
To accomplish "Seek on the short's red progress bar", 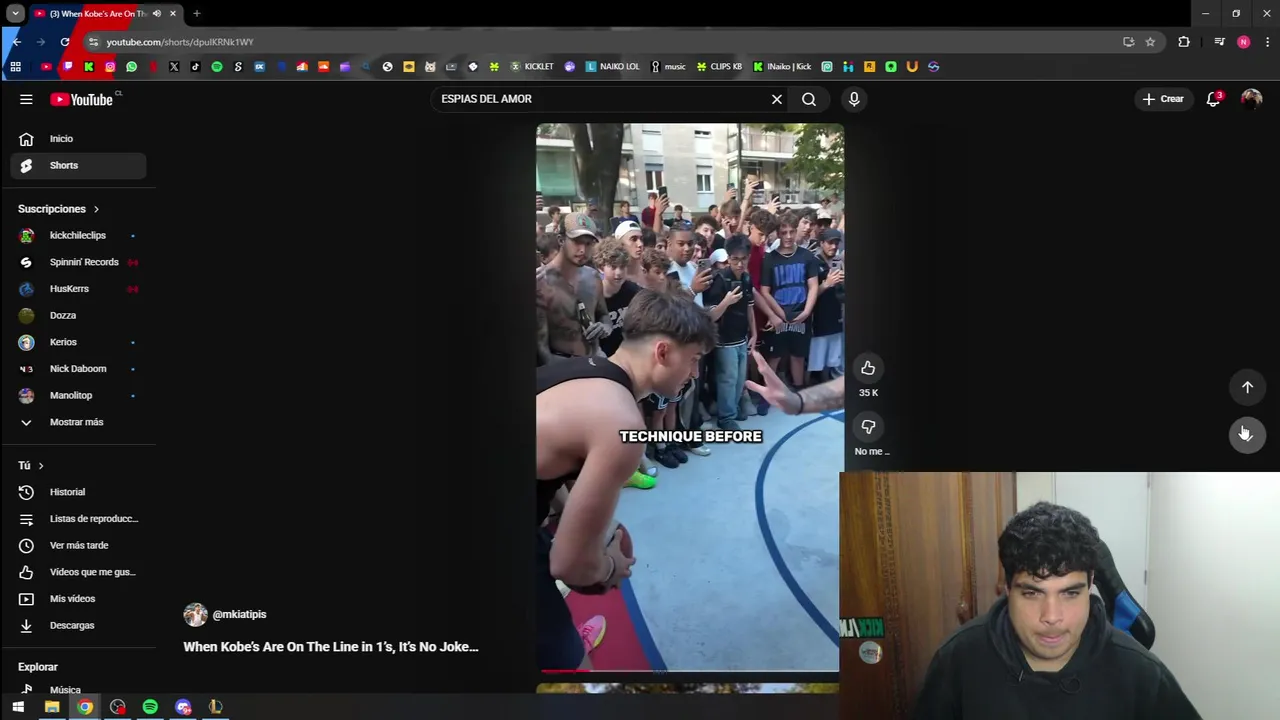I will point(688,671).
